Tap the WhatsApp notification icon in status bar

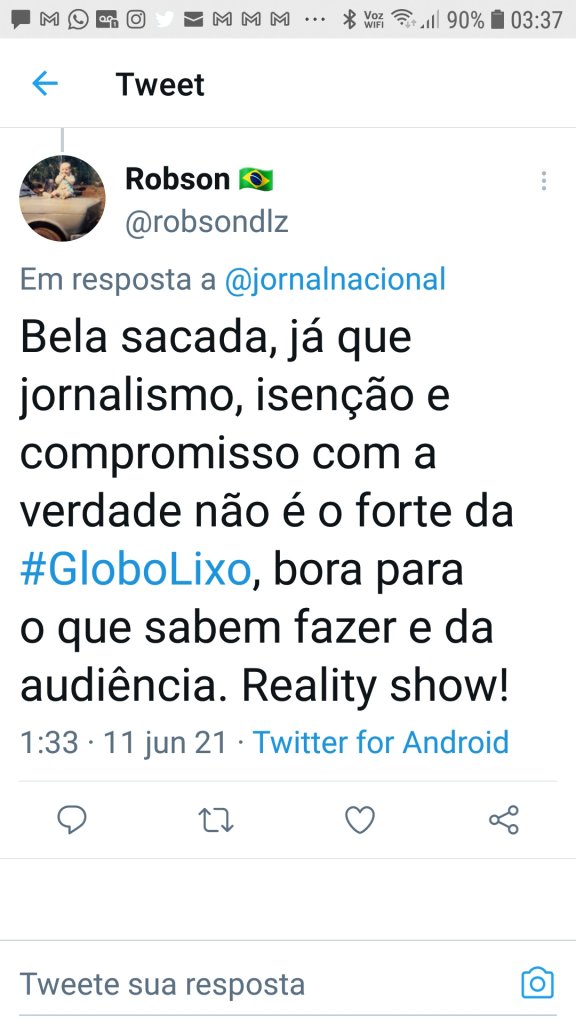pos(78,20)
